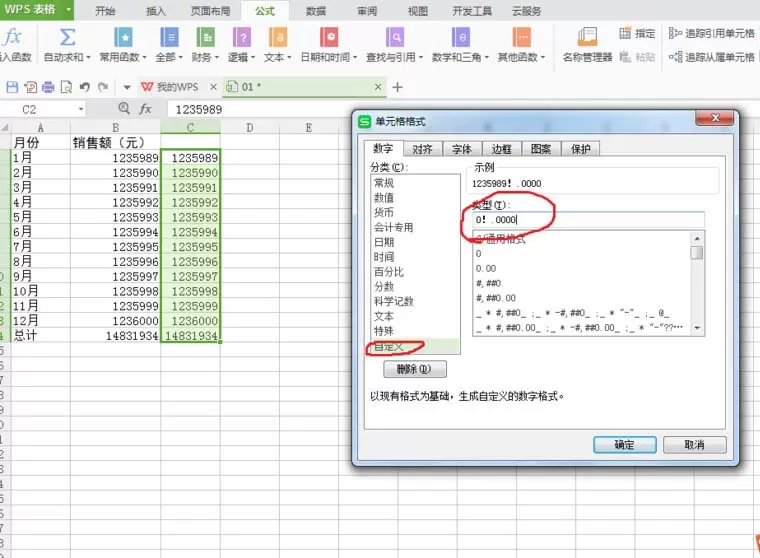Open the 页面布局 ribbon tab
Screen dimensions: 760x558
tap(210, 11)
